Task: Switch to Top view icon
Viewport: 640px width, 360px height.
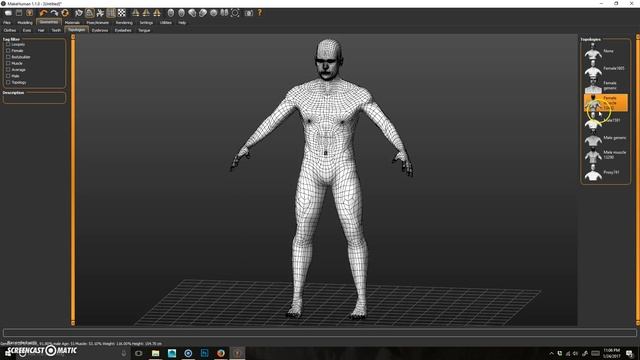Action: click(213, 13)
